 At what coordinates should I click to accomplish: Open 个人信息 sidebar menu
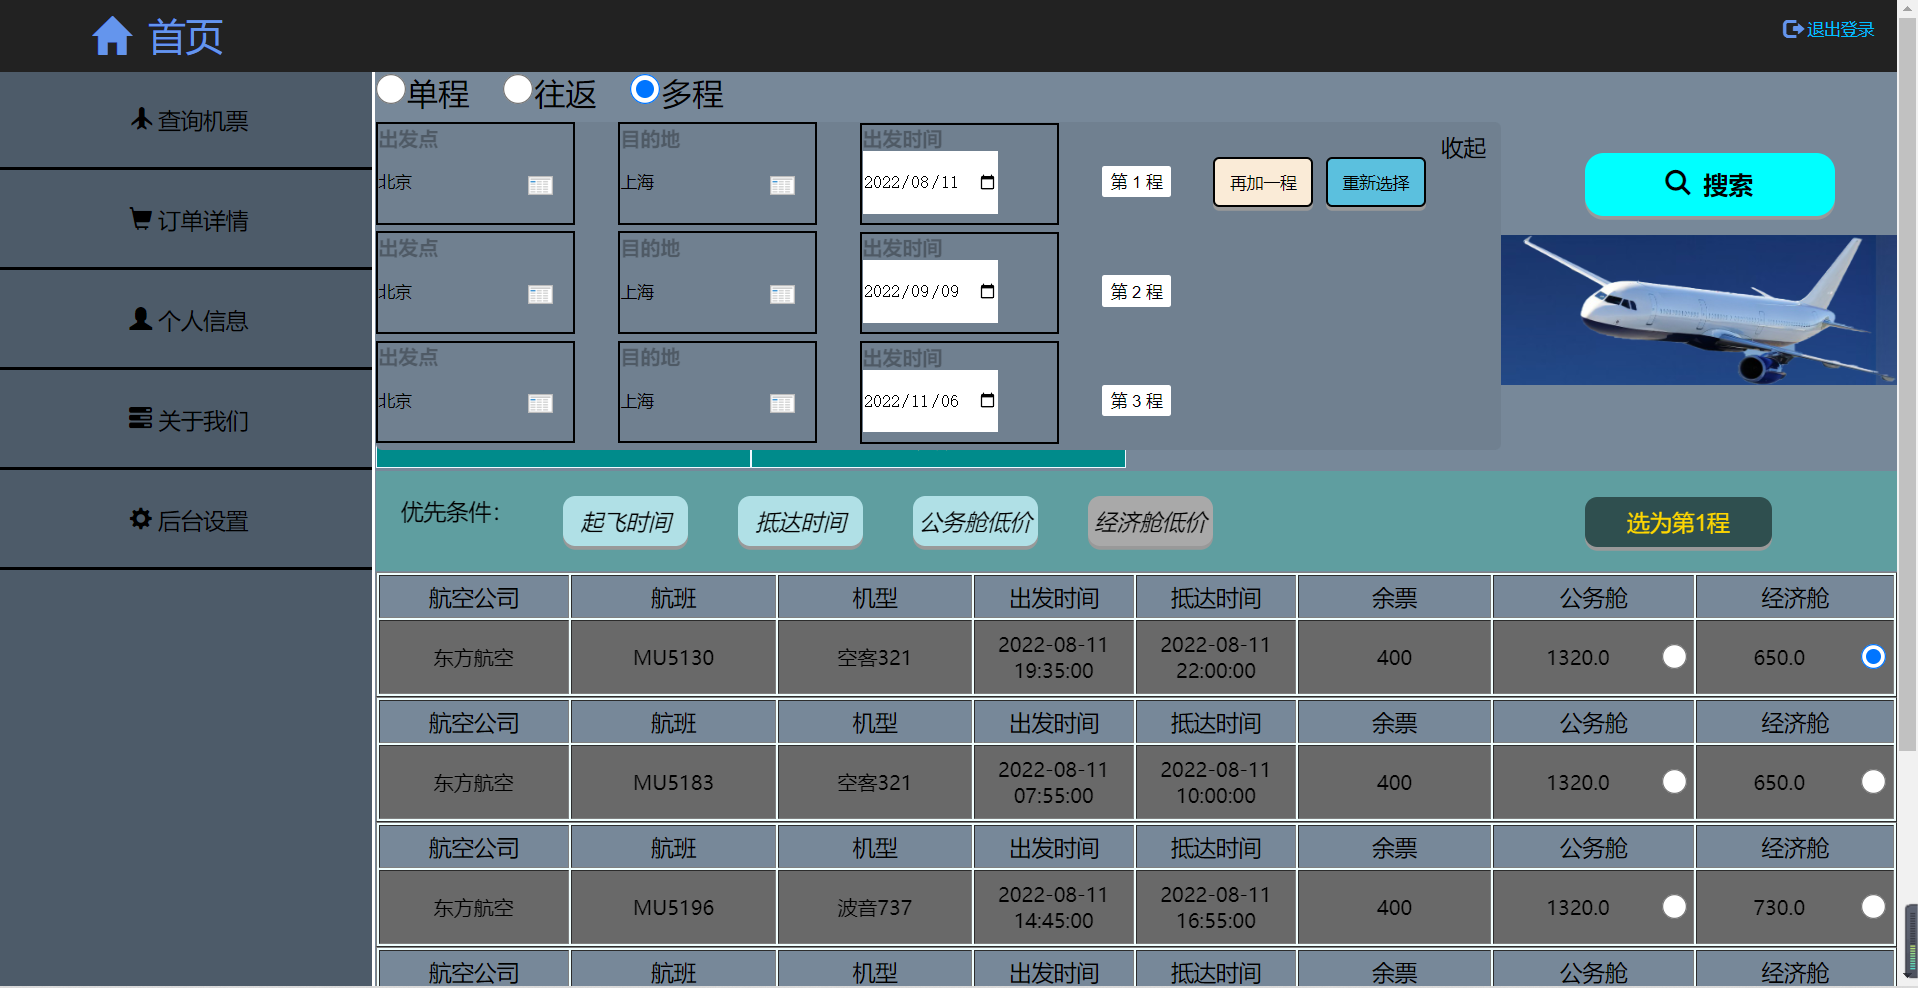click(x=186, y=320)
